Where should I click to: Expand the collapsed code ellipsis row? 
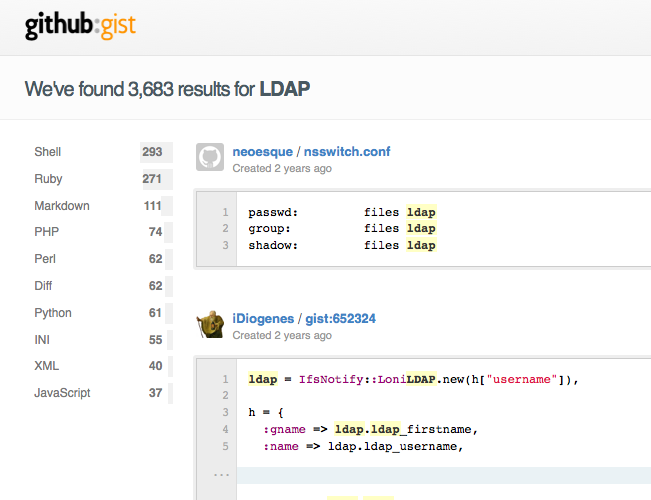(x=221, y=475)
